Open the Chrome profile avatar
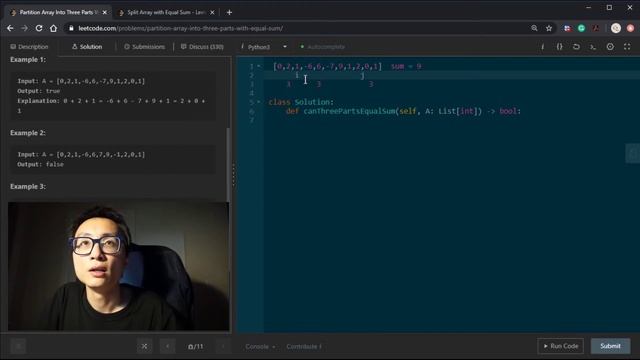 click(x=616, y=28)
